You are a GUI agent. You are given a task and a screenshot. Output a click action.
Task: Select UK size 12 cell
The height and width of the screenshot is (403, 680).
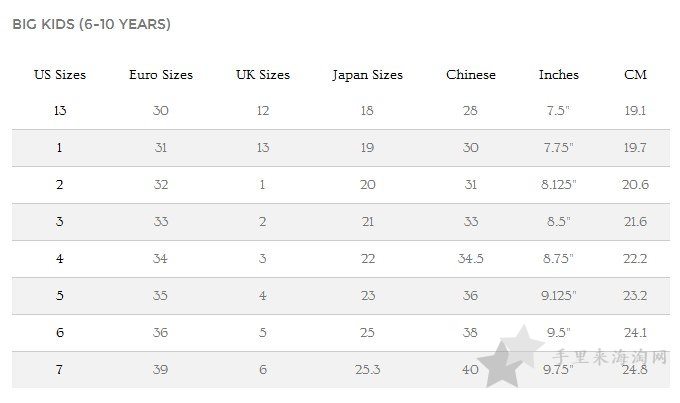[263, 111]
